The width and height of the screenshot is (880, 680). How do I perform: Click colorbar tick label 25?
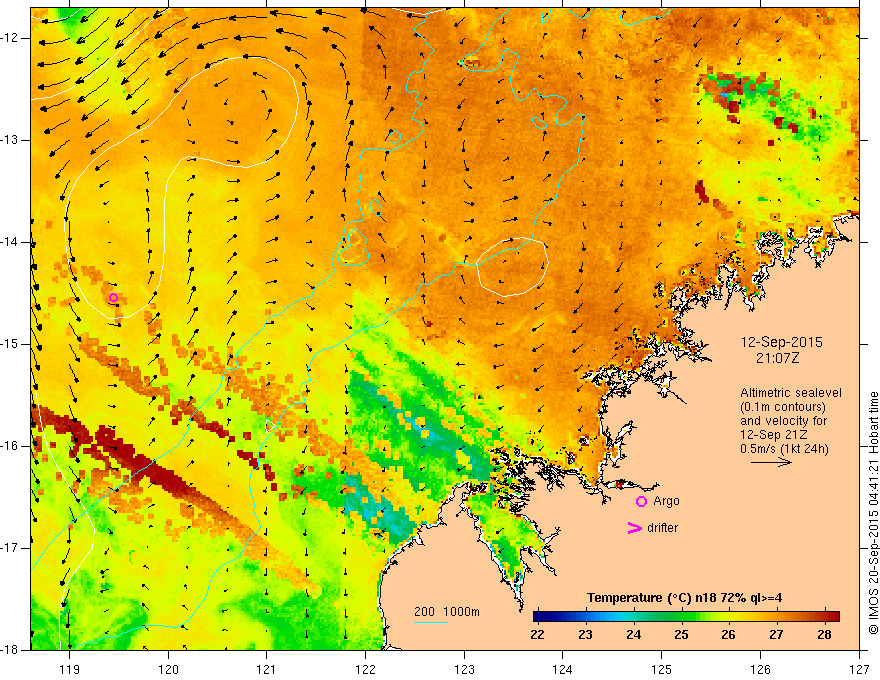tap(681, 635)
